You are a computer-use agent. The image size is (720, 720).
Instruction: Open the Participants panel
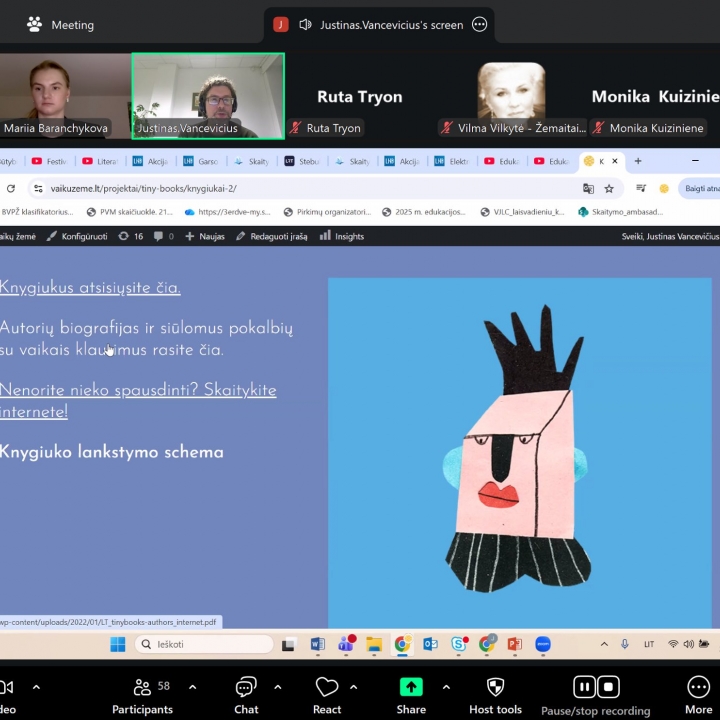coord(142,687)
